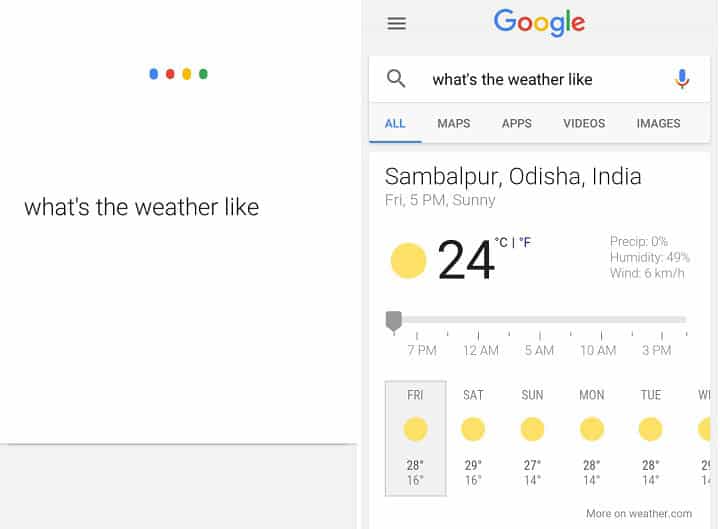This screenshot has width=720, height=529.
Task: Select the MON forecast sun icon
Action: click(591, 429)
